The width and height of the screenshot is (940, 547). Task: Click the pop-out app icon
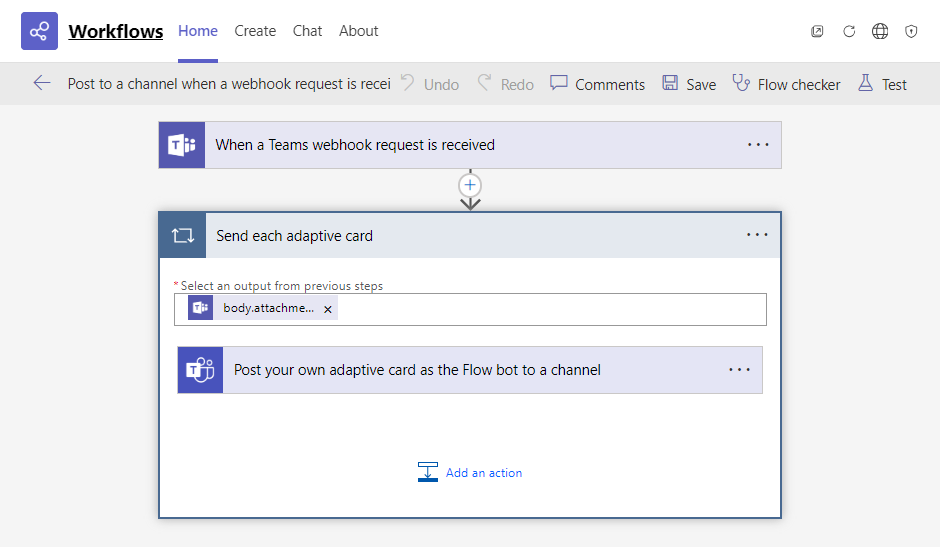(817, 31)
